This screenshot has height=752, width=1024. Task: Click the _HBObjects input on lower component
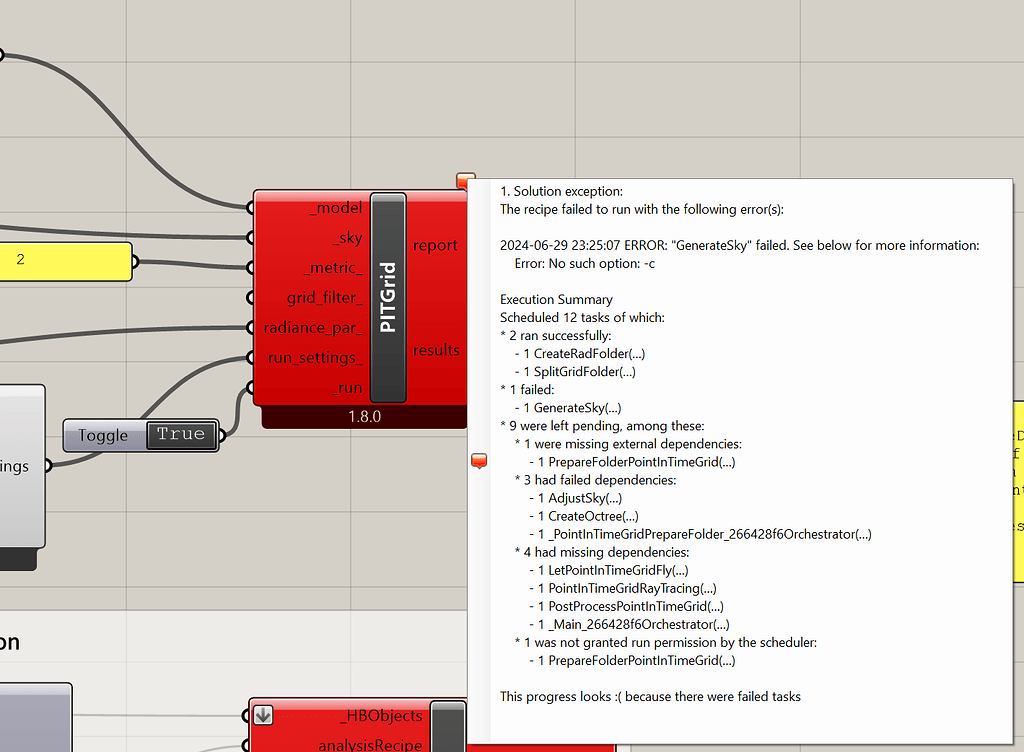pyautogui.click(x=382, y=716)
